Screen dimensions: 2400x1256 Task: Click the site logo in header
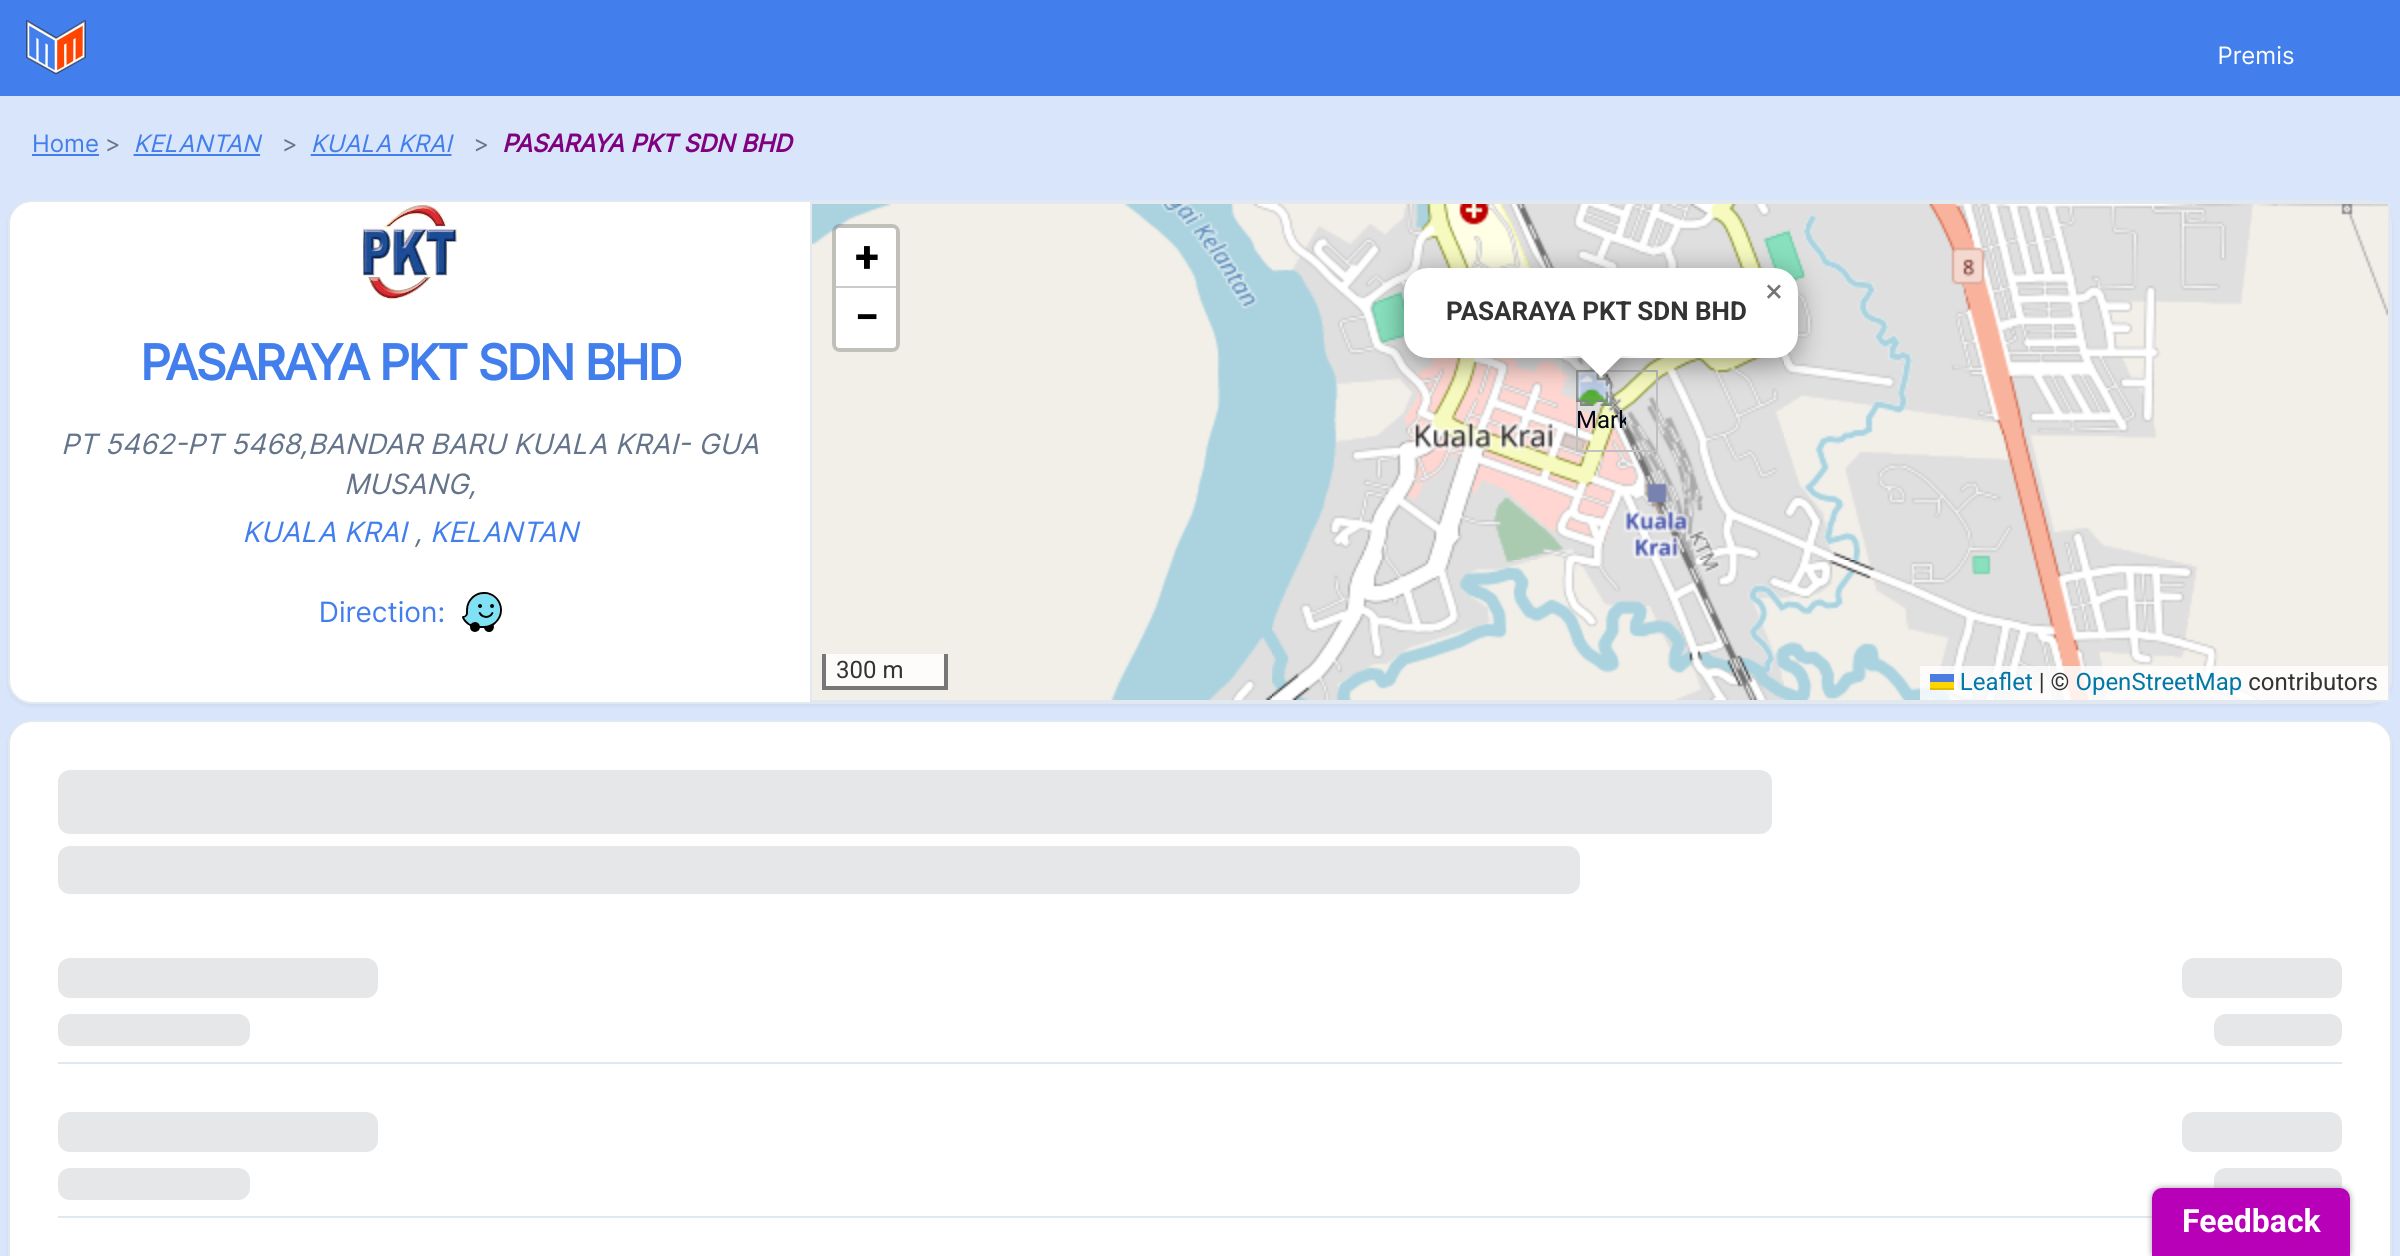click(56, 47)
